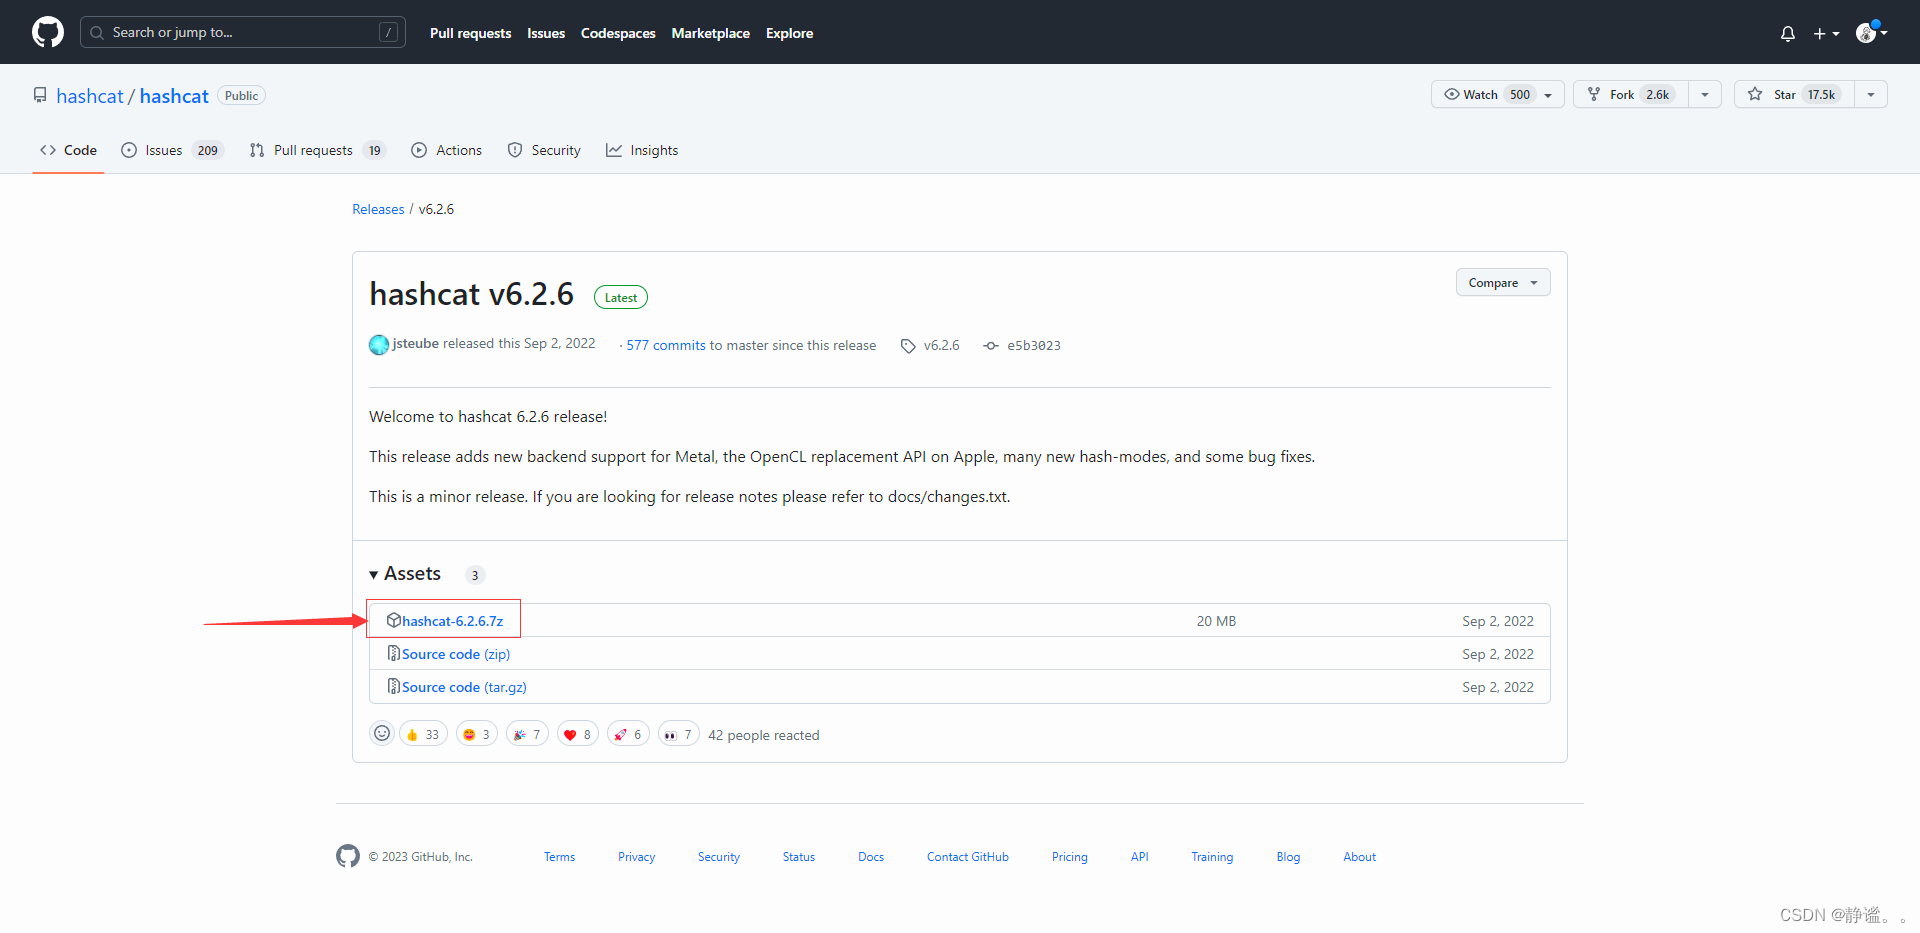1920x933 pixels.
Task: Open the v6.2.6 tag link
Action: (x=930, y=345)
